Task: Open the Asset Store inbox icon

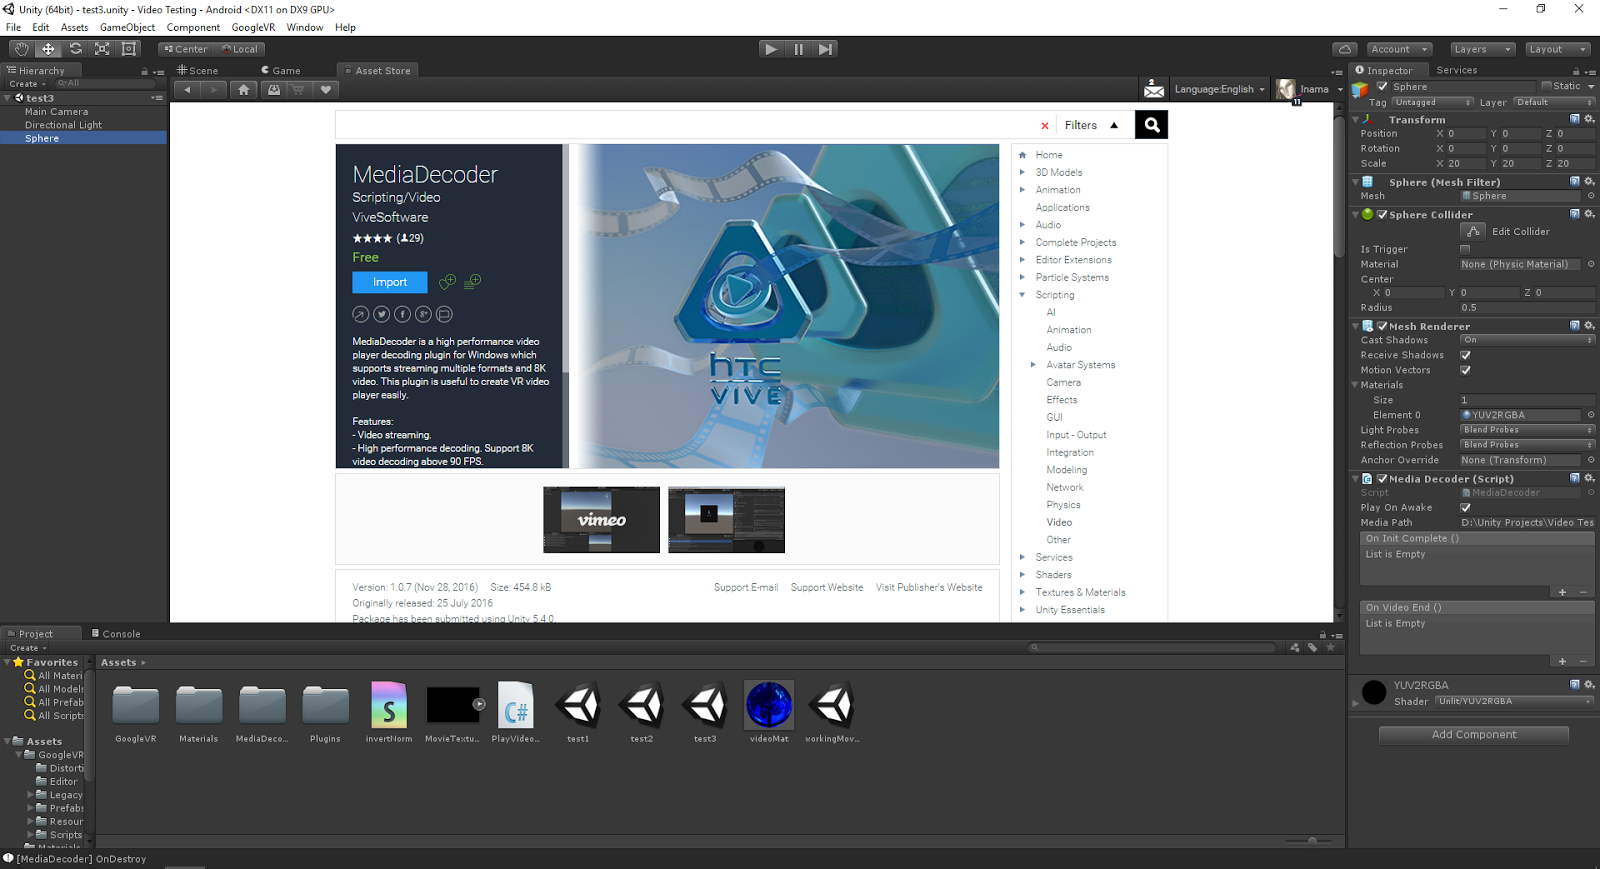Action: (1154, 89)
